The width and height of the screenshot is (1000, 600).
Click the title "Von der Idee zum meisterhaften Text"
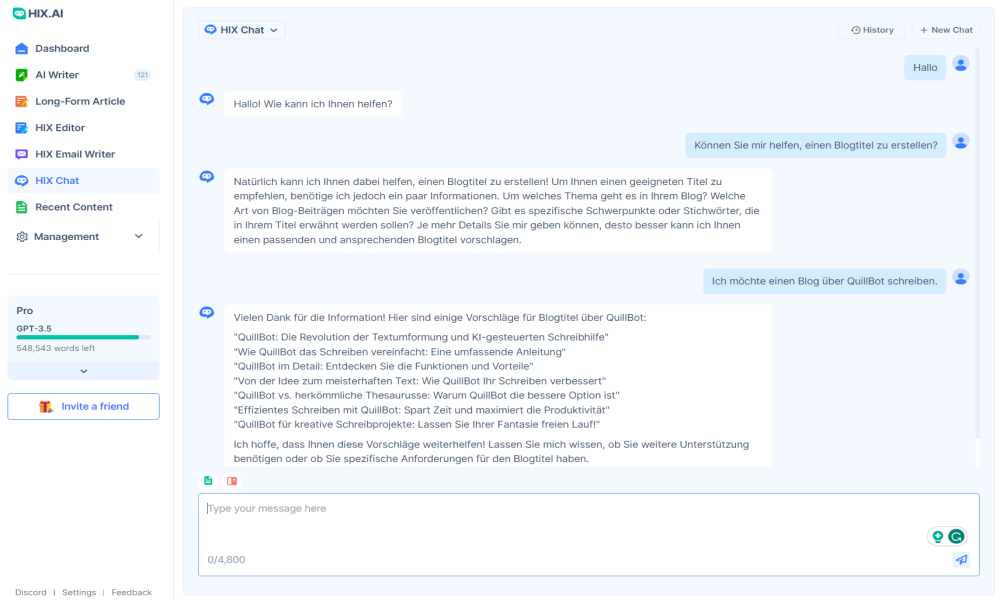420,381
